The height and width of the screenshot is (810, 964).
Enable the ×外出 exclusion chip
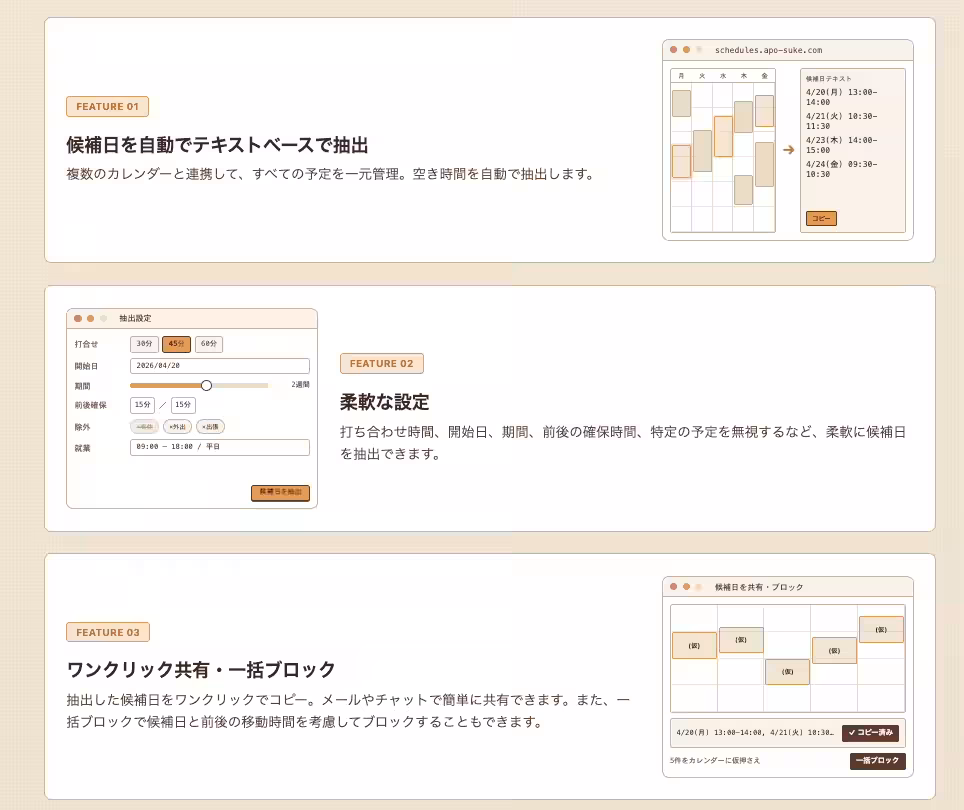[x=179, y=426]
